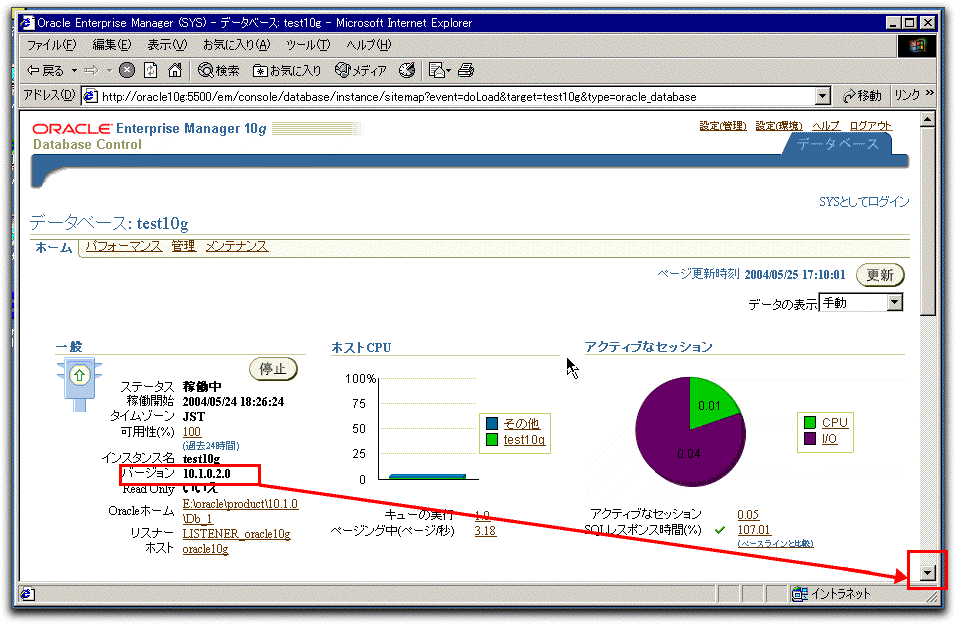Click the 更新 refresh button
The width and height of the screenshot is (956, 624).
[x=880, y=275]
